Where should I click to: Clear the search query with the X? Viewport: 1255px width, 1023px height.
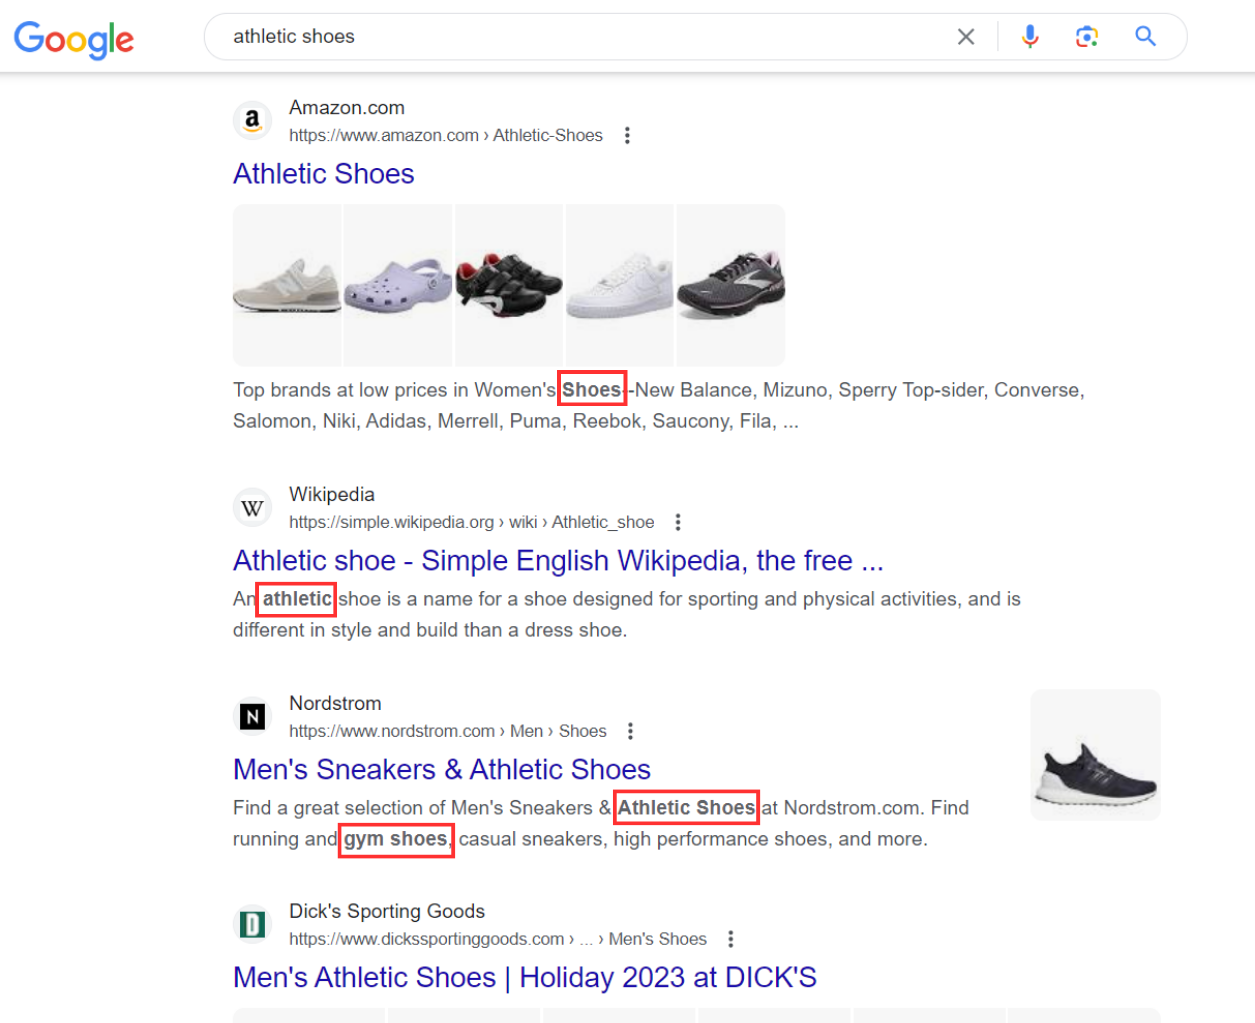[966, 36]
